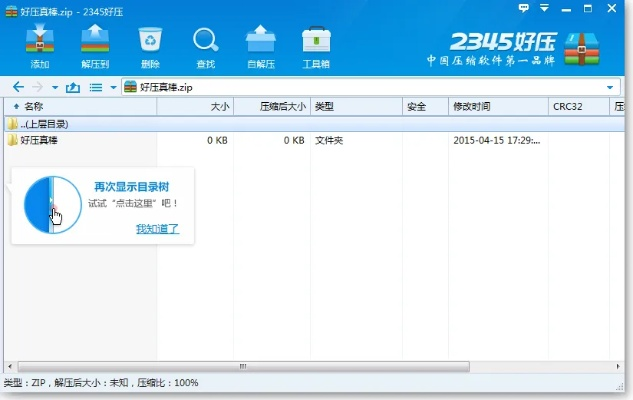Click the status bar 压缩比 text

coord(168,382)
